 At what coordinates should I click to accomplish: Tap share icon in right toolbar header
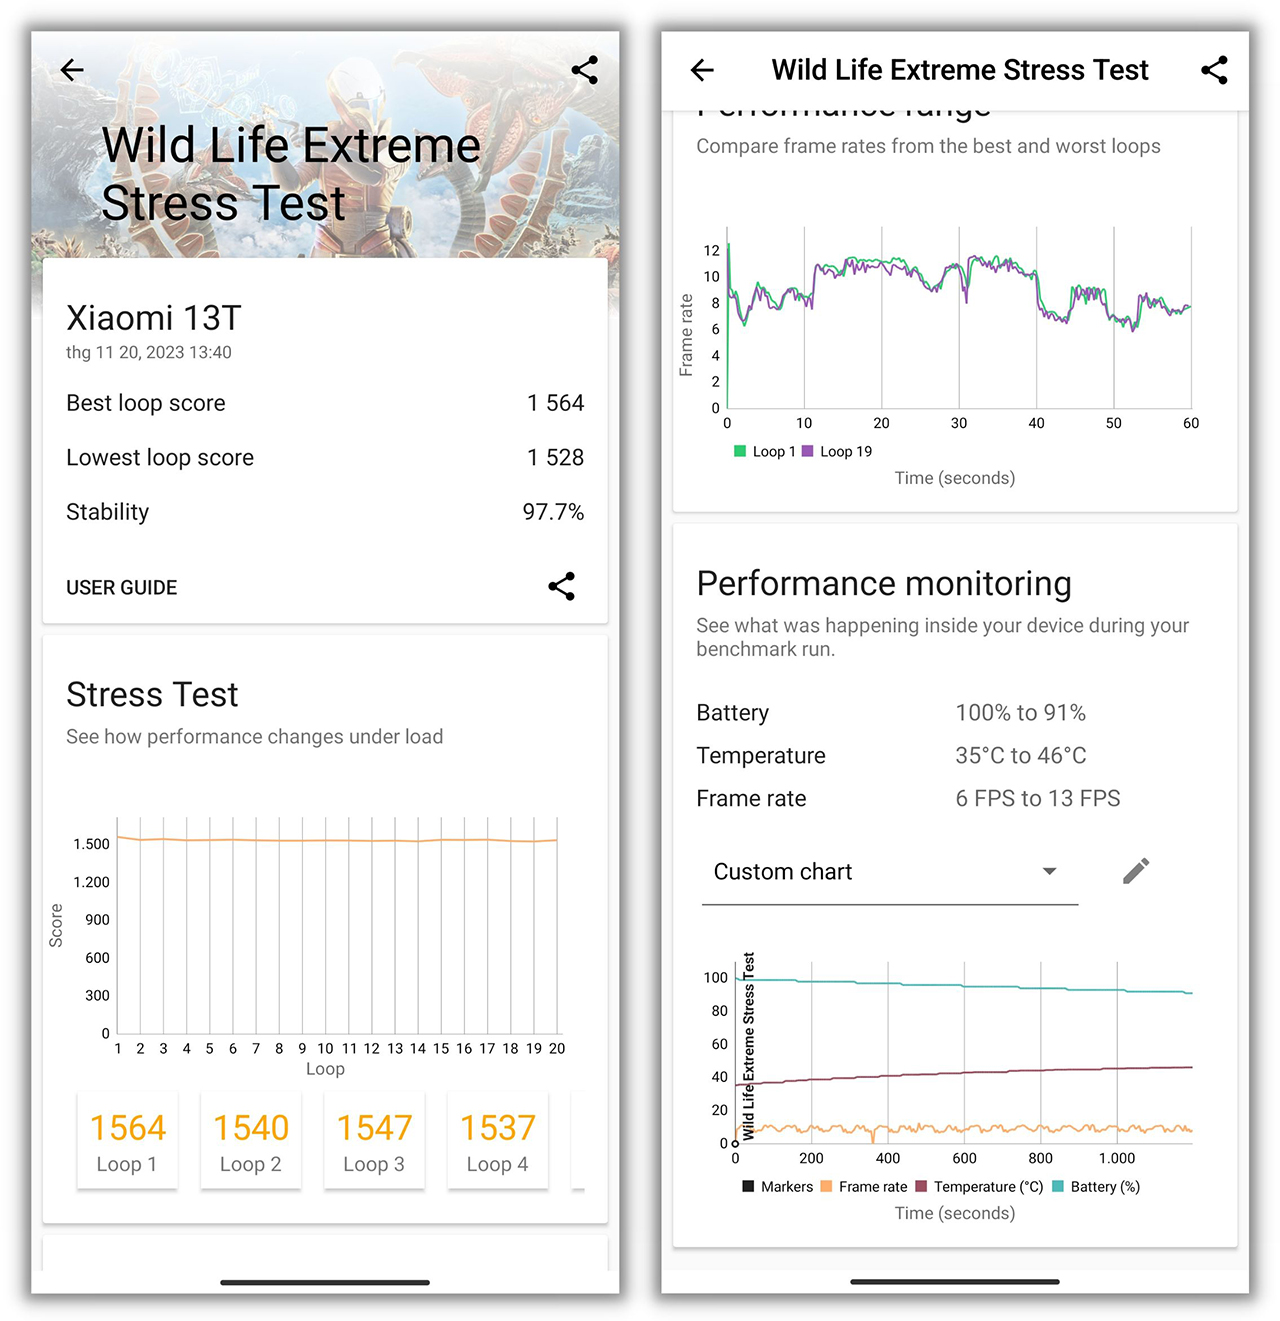pos(1214,70)
